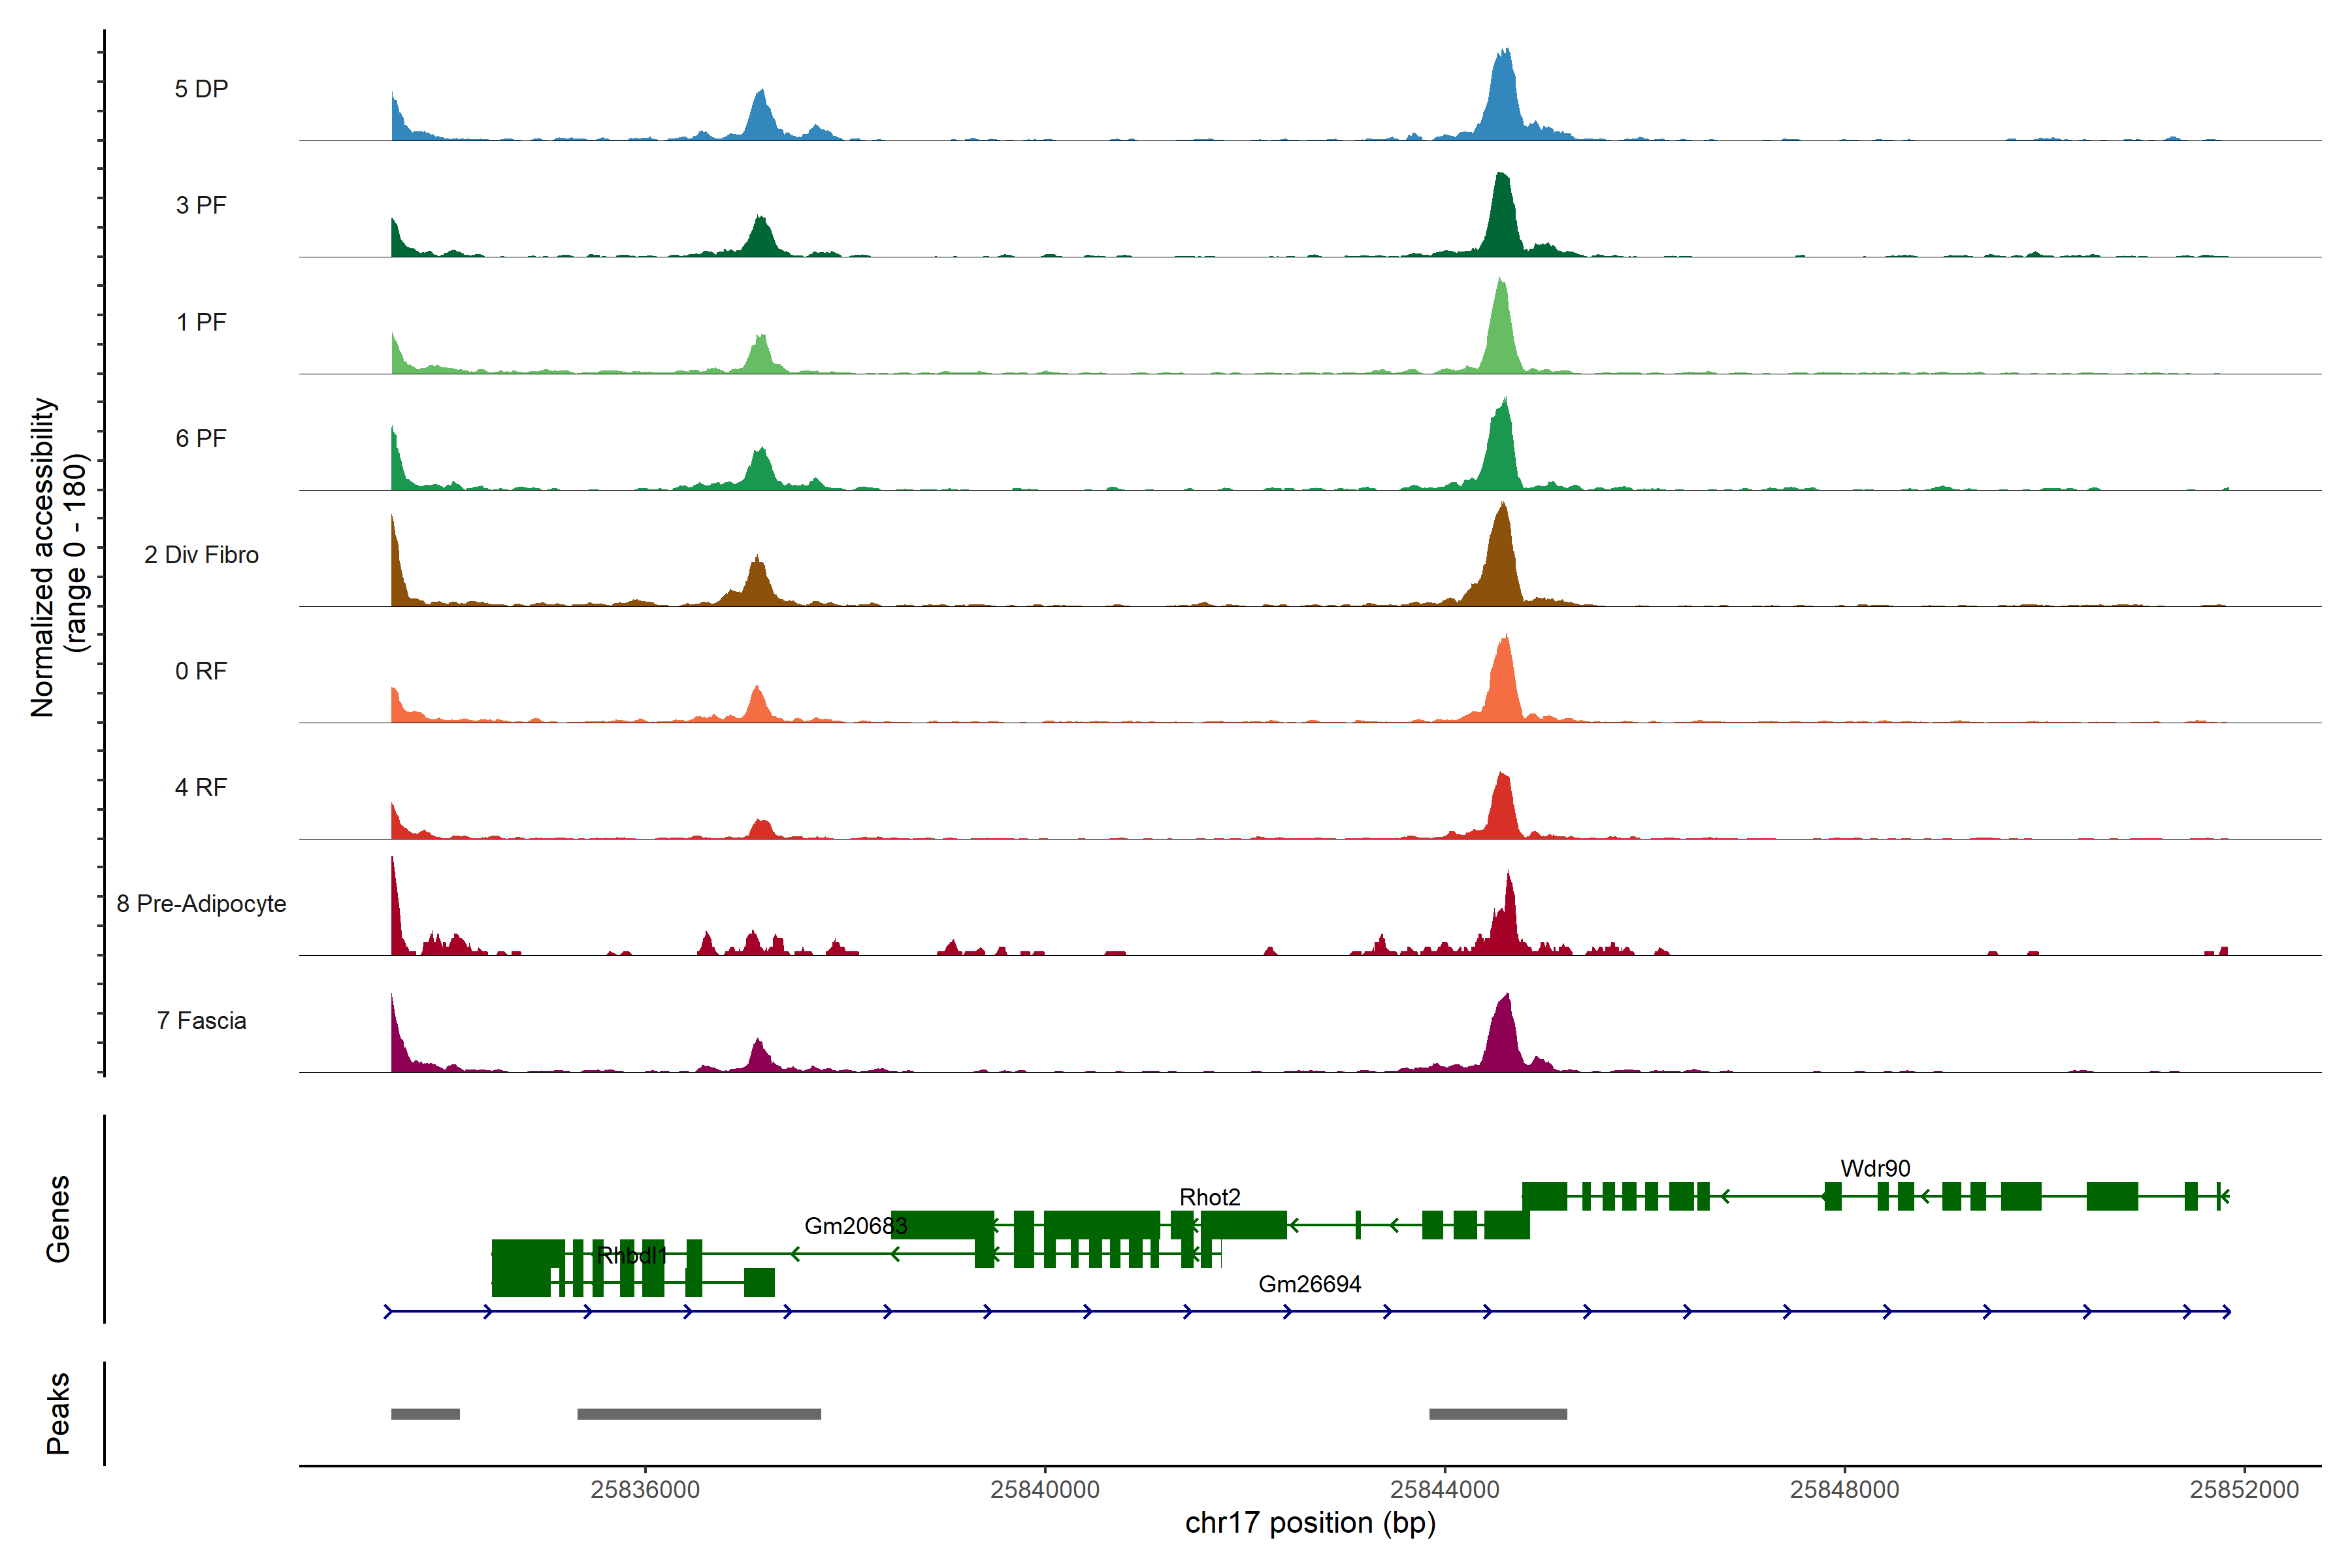
Task: Click the Gm20683 gene label
Action: click(855, 1226)
